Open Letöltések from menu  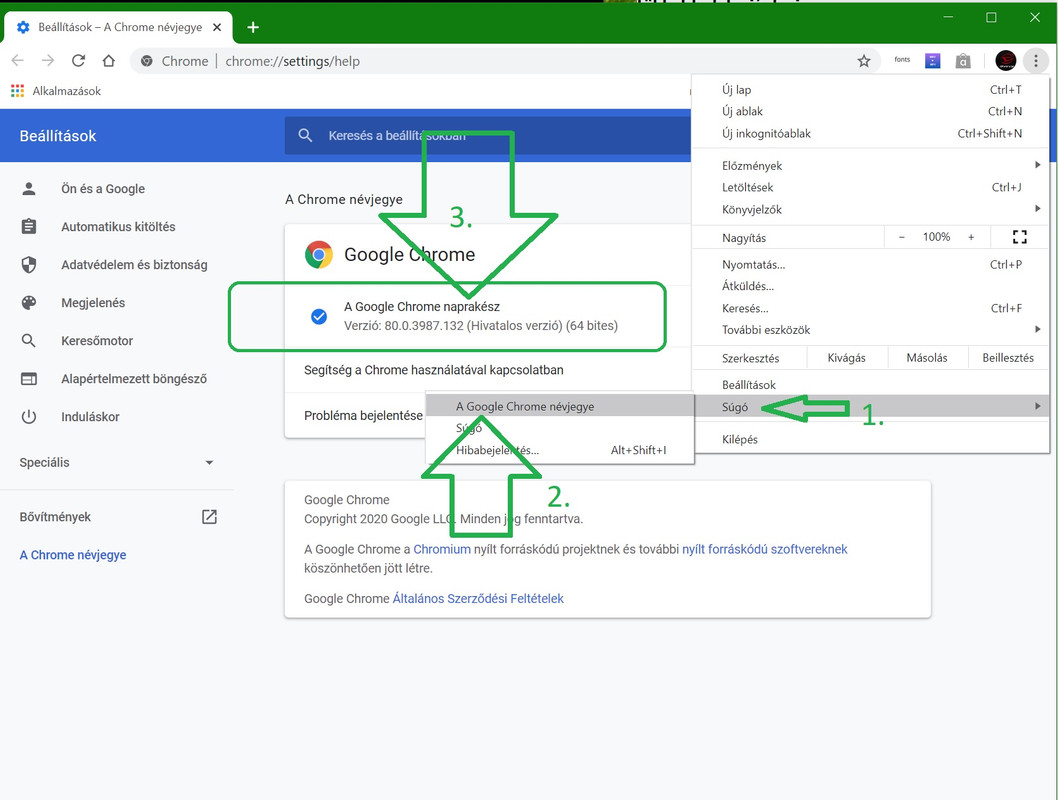pyautogui.click(x=870, y=188)
